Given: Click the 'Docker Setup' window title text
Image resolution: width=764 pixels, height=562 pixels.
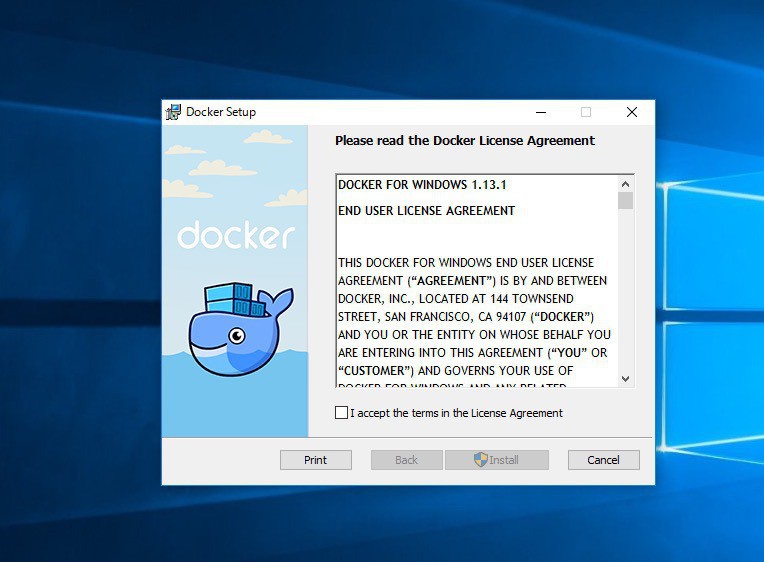Looking at the screenshot, I should [221, 112].
